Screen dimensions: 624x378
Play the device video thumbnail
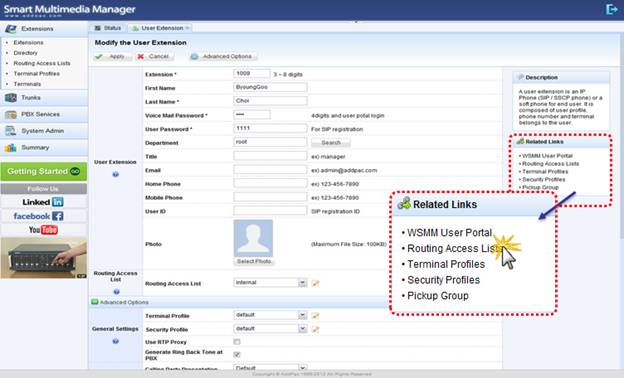(44, 258)
